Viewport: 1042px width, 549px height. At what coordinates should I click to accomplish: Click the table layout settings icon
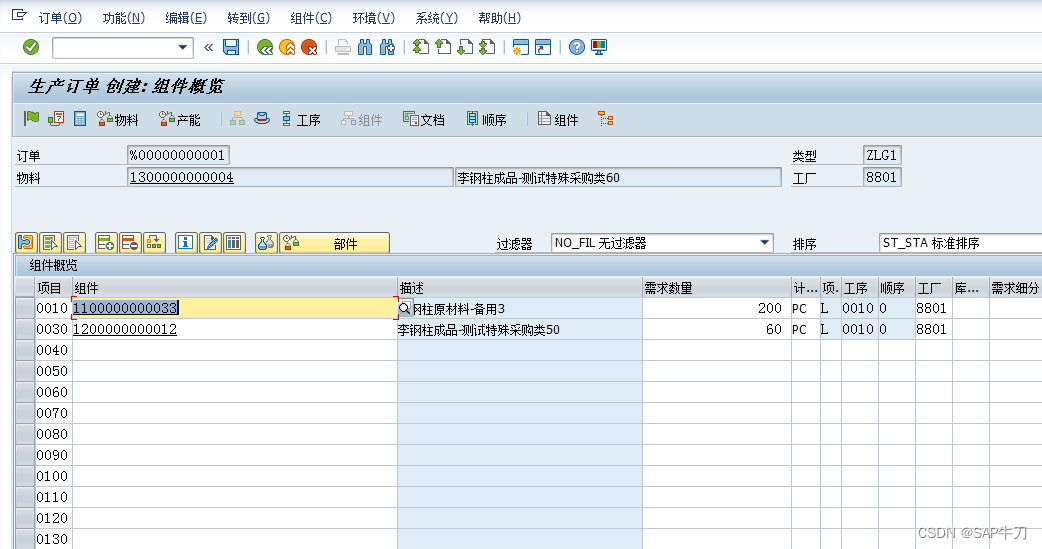233,243
